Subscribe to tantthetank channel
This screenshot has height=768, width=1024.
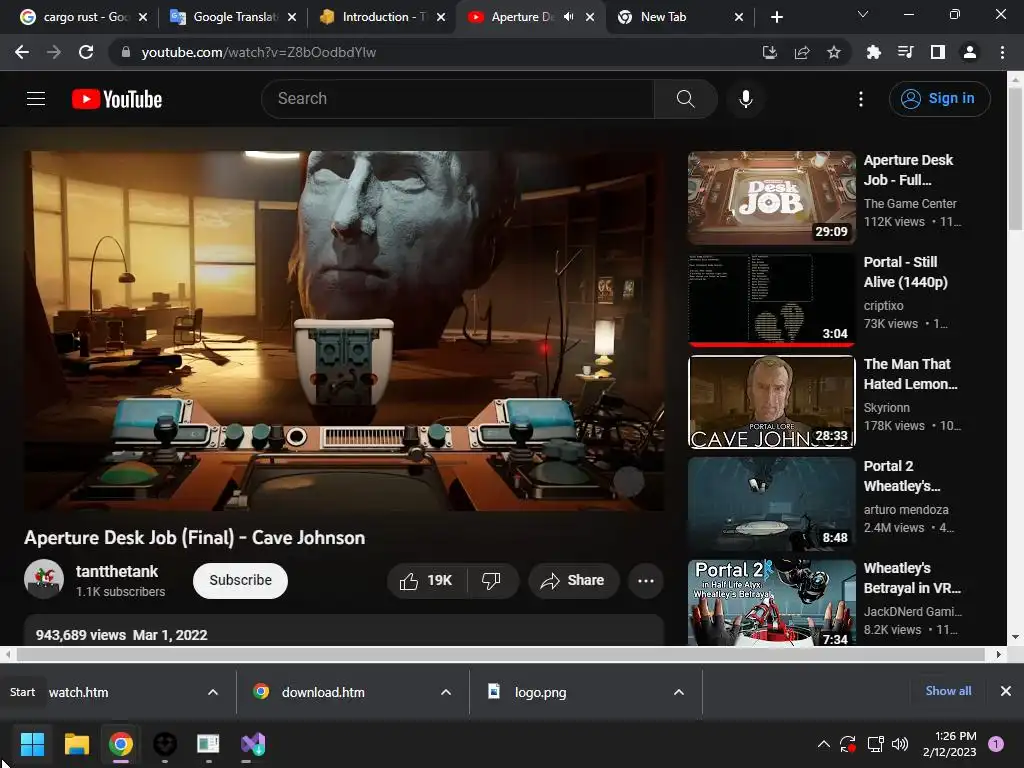(x=240, y=581)
